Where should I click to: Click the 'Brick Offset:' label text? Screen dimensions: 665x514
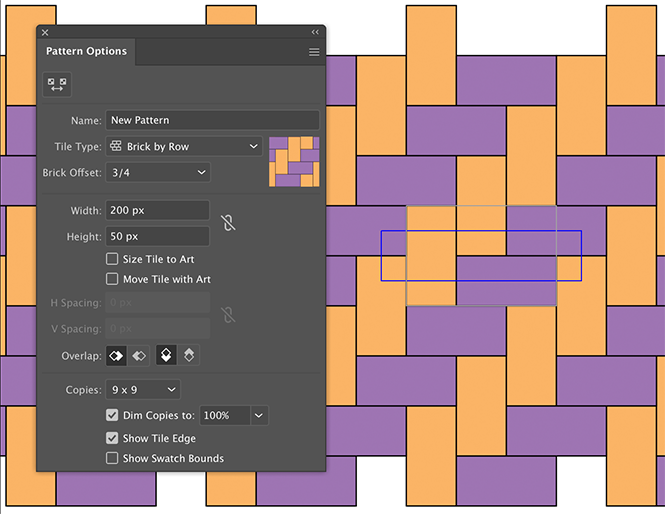[72, 173]
